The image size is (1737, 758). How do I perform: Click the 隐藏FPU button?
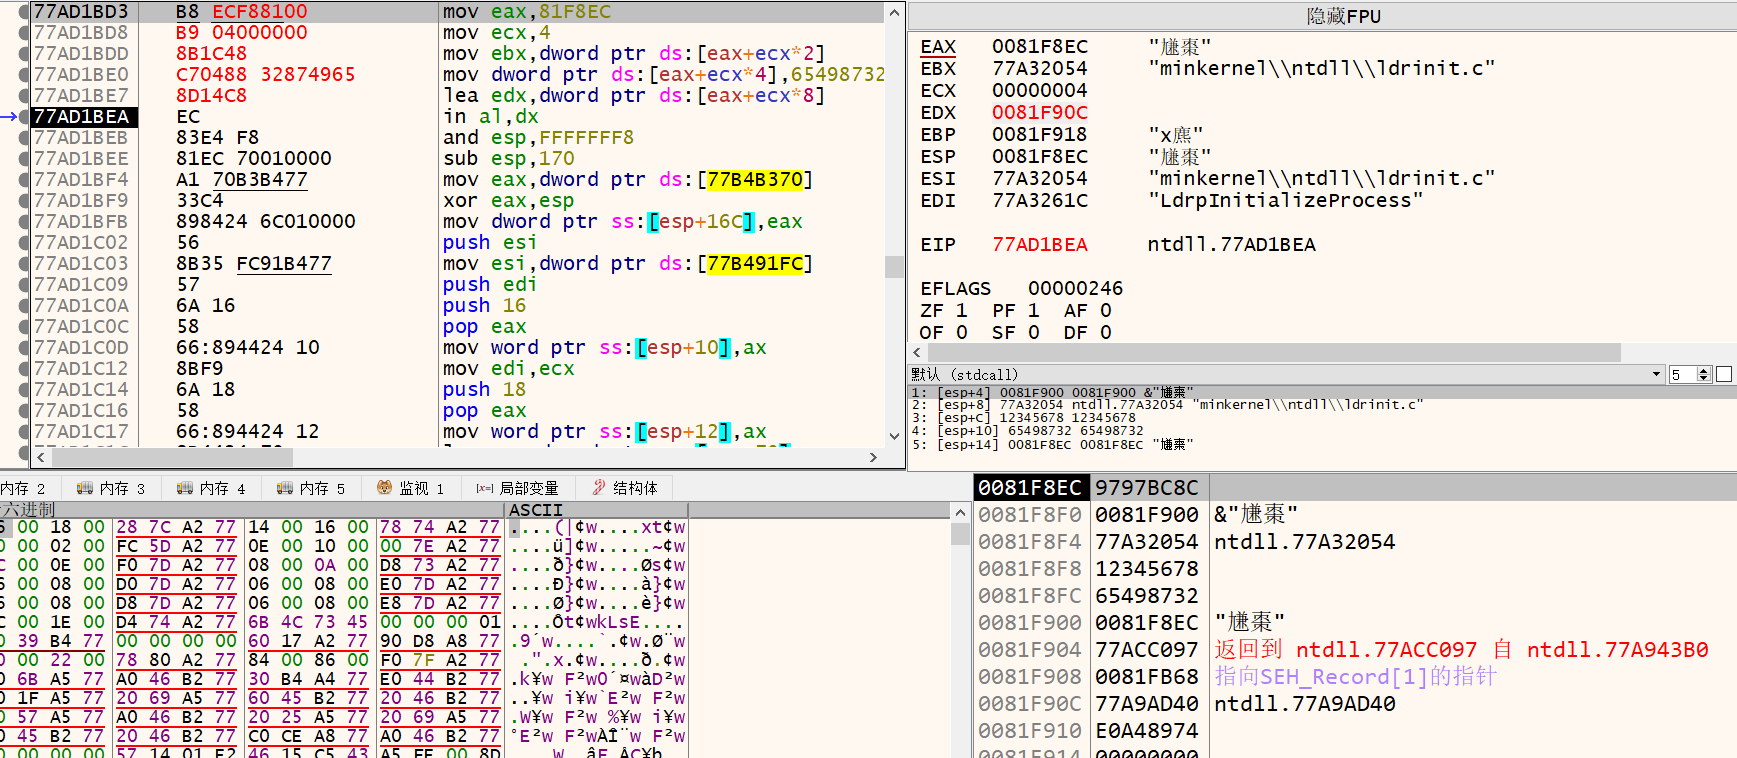[x=1343, y=16]
